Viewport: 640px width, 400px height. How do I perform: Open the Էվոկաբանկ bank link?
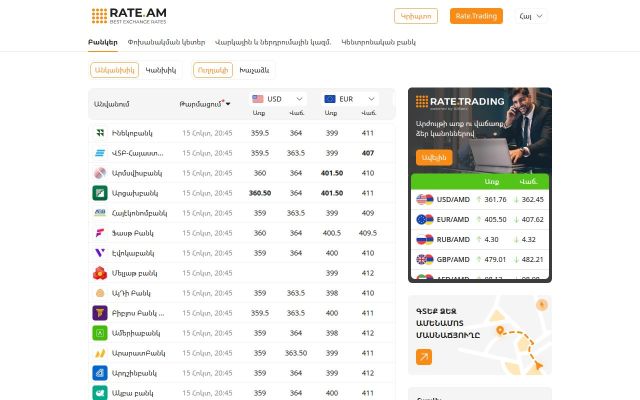point(133,253)
